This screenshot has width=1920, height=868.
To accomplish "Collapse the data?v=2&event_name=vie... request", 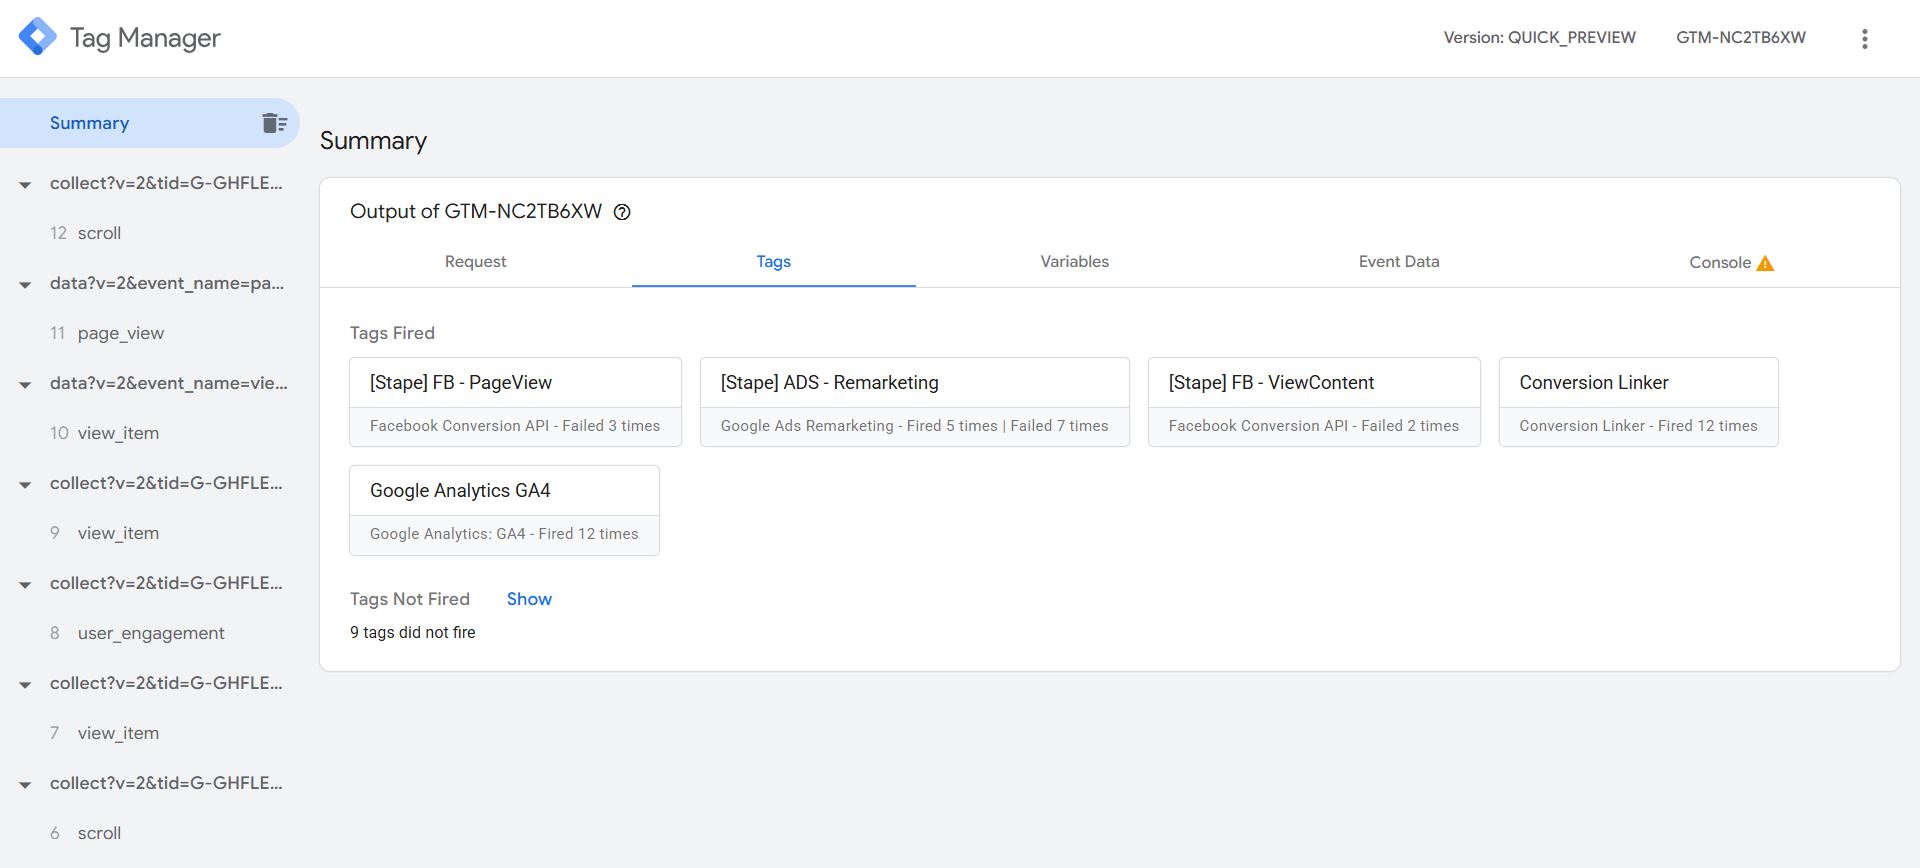I will (25, 384).
